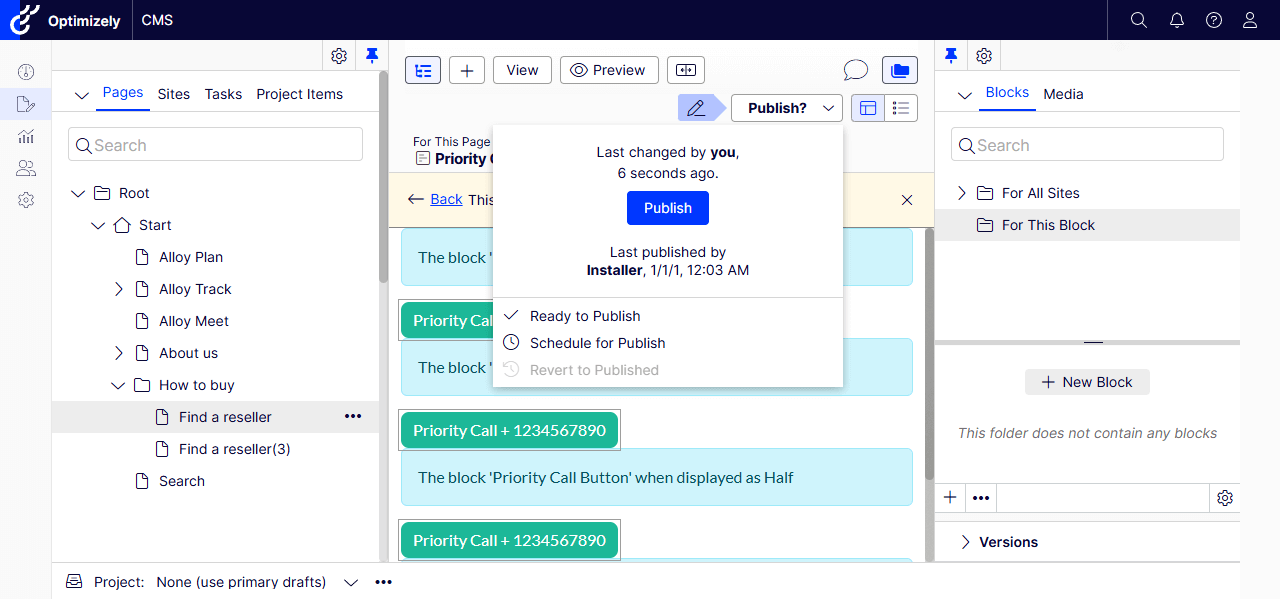
Task: Click the blue Publish button
Action: [667, 208]
